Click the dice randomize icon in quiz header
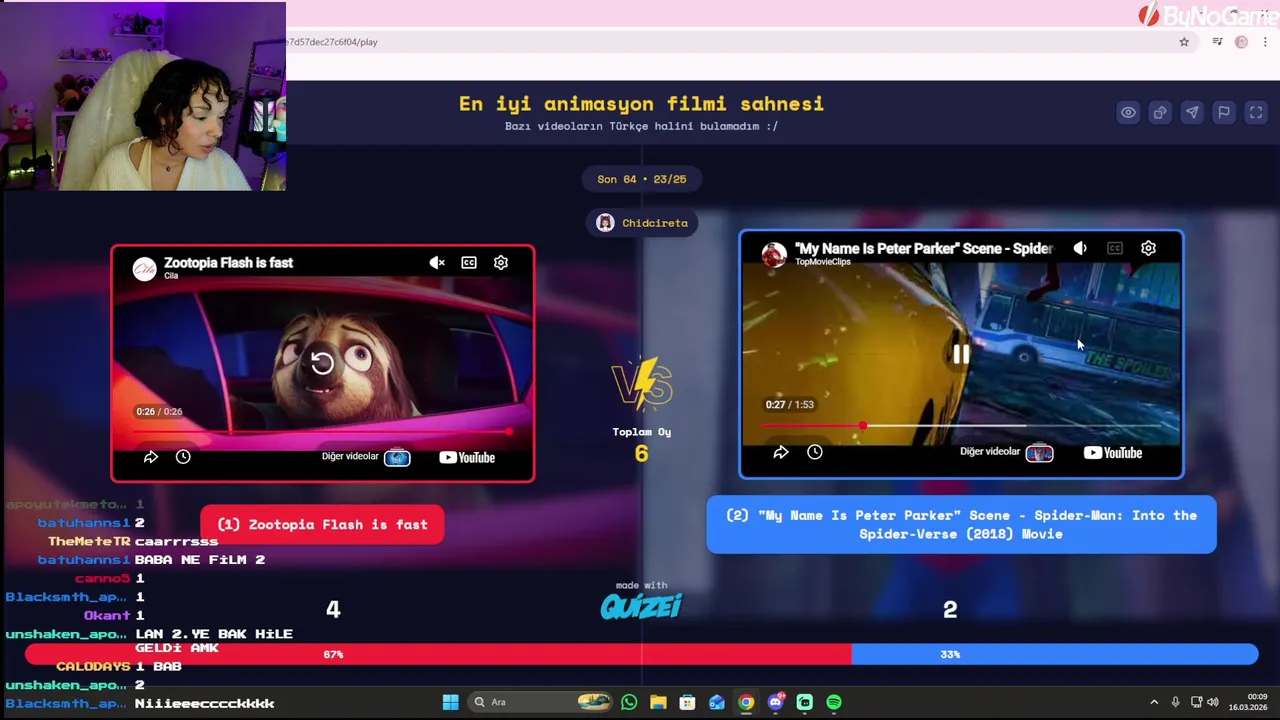 pyautogui.click(x=1160, y=113)
